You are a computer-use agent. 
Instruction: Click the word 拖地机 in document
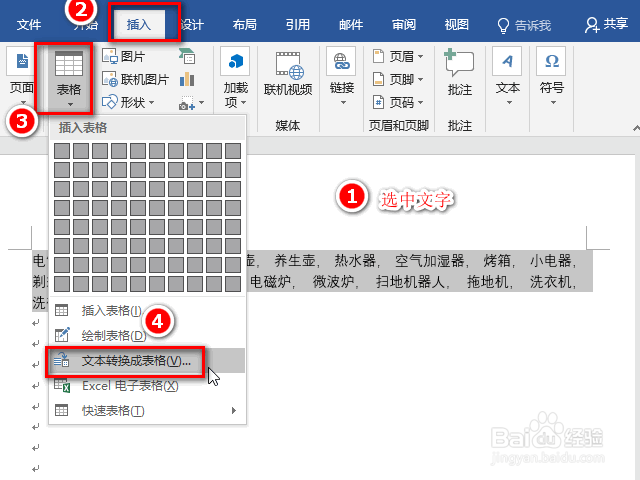tap(488, 282)
